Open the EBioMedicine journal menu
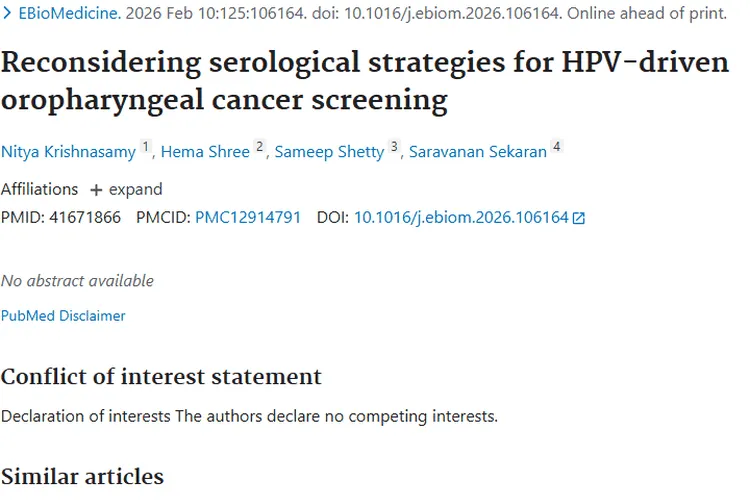 point(67,15)
